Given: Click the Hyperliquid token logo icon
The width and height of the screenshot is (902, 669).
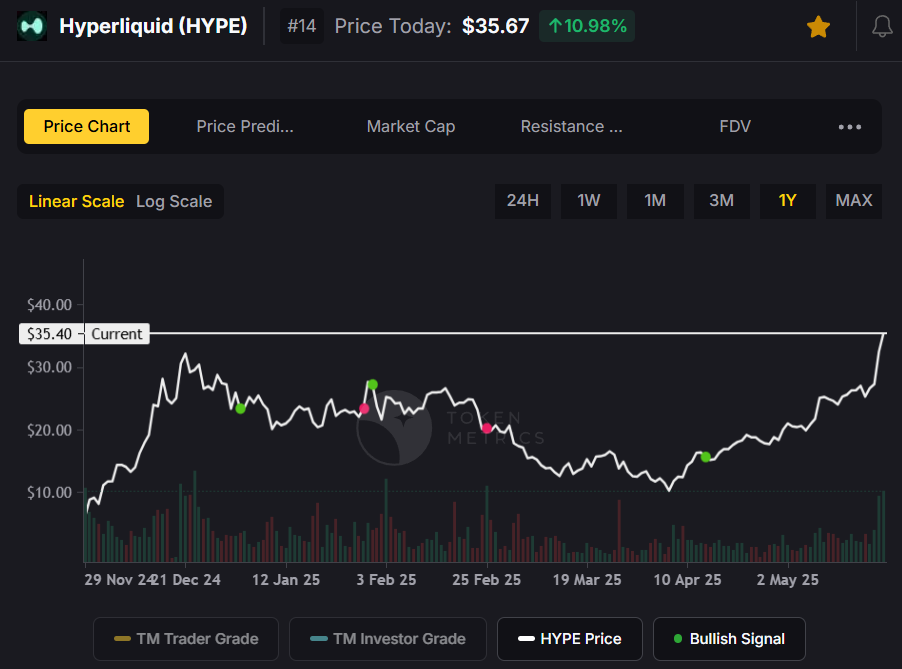Looking at the screenshot, I should [32, 26].
